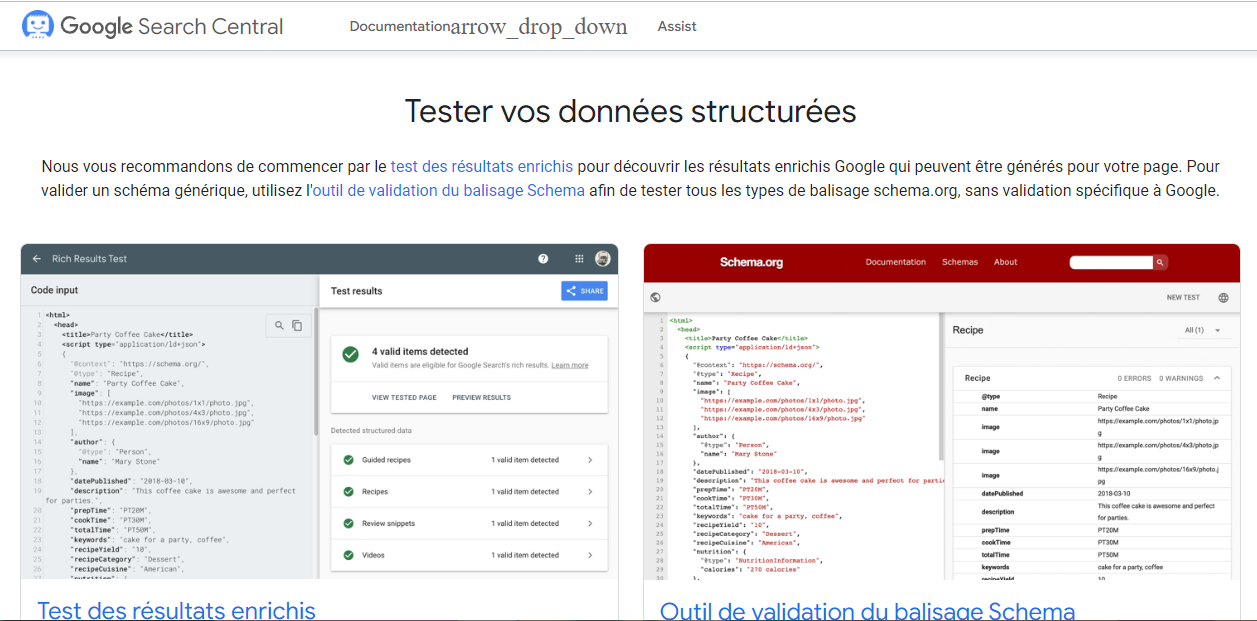The height and width of the screenshot is (621, 1257).
Task: Expand the Guided recipes row chevron
Action: 590,460
